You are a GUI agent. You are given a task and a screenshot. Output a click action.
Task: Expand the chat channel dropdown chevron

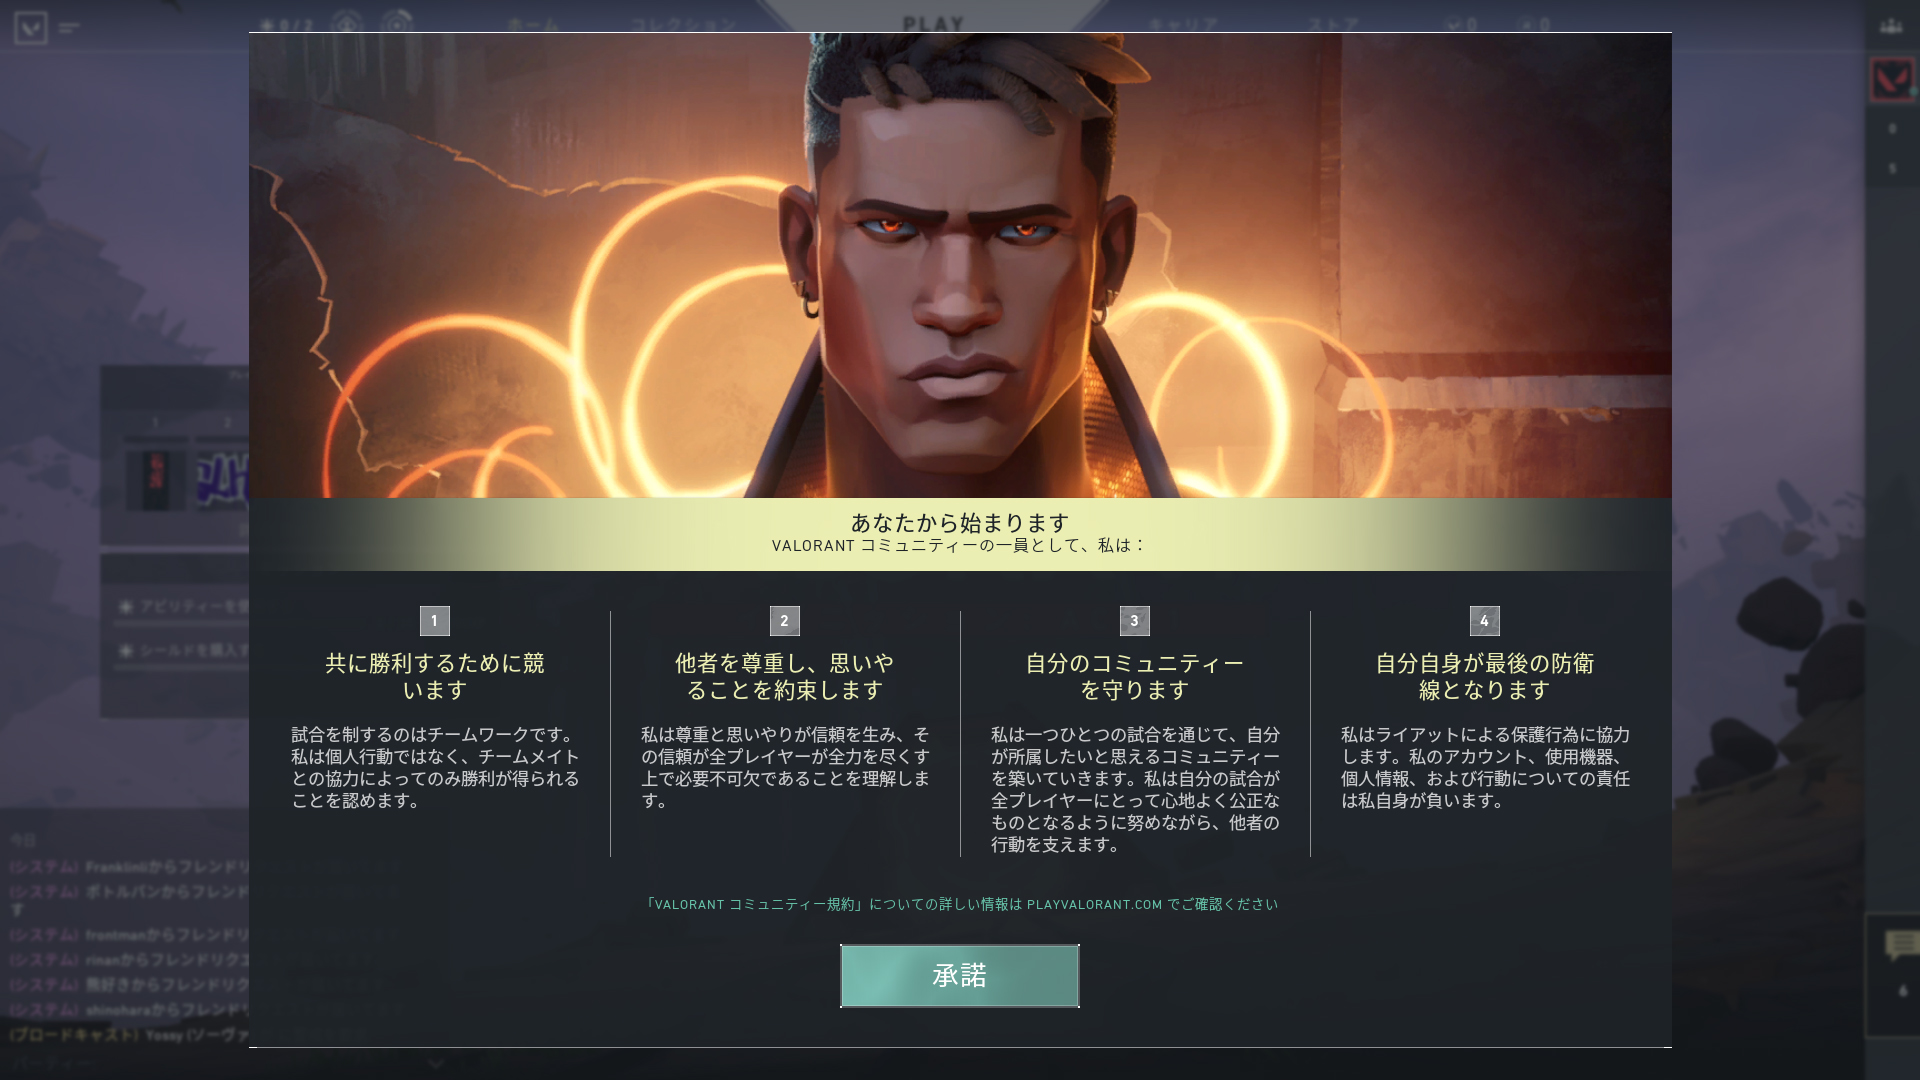(x=435, y=1063)
